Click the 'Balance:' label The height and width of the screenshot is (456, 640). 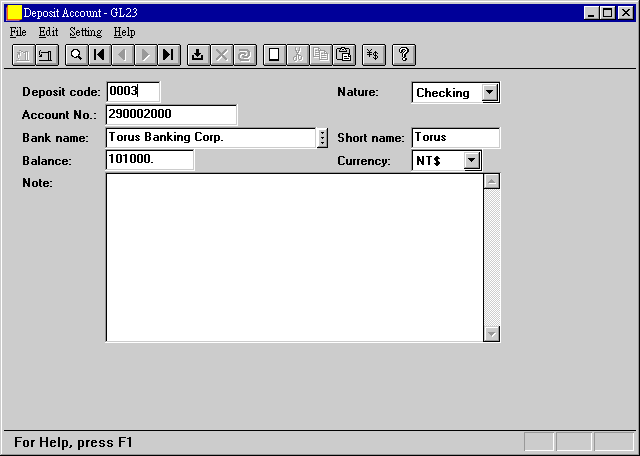[x=47, y=161]
